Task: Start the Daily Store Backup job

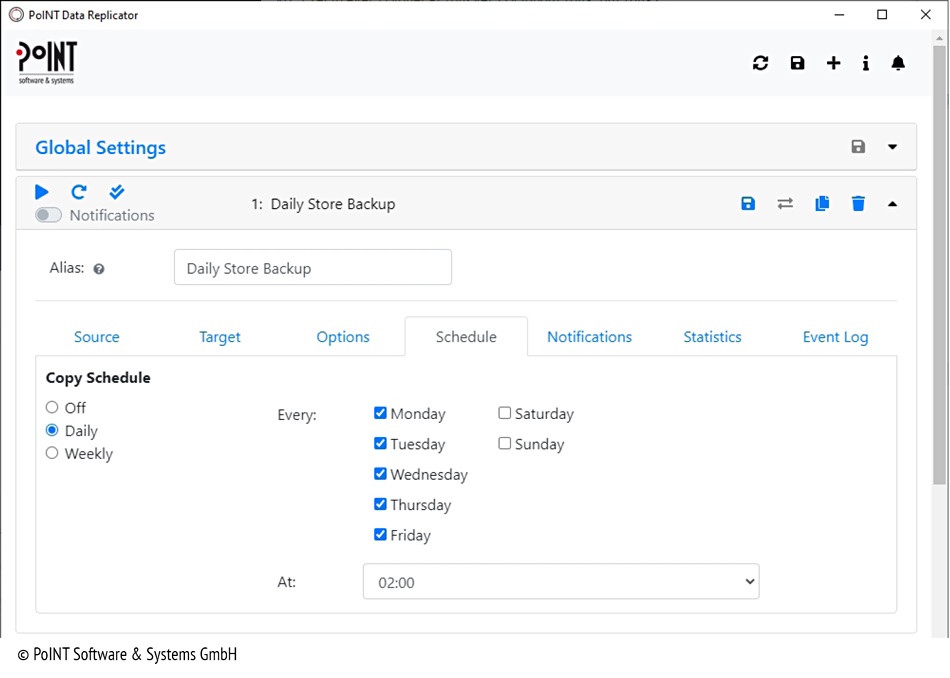Action: point(42,192)
